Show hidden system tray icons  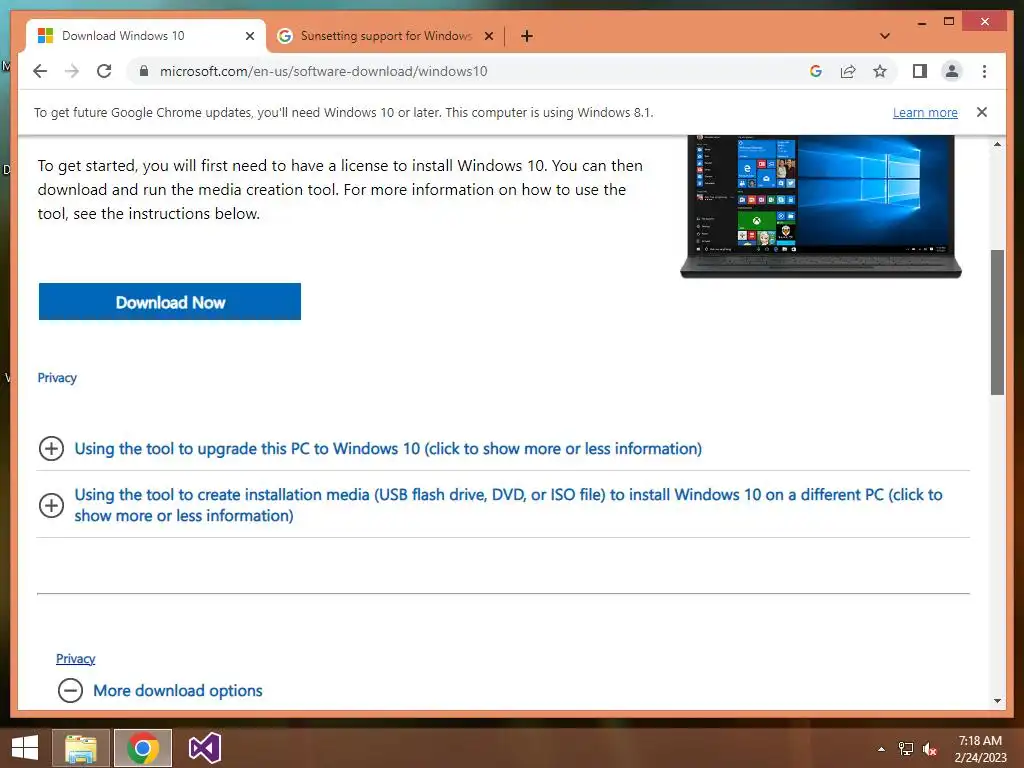click(x=882, y=749)
